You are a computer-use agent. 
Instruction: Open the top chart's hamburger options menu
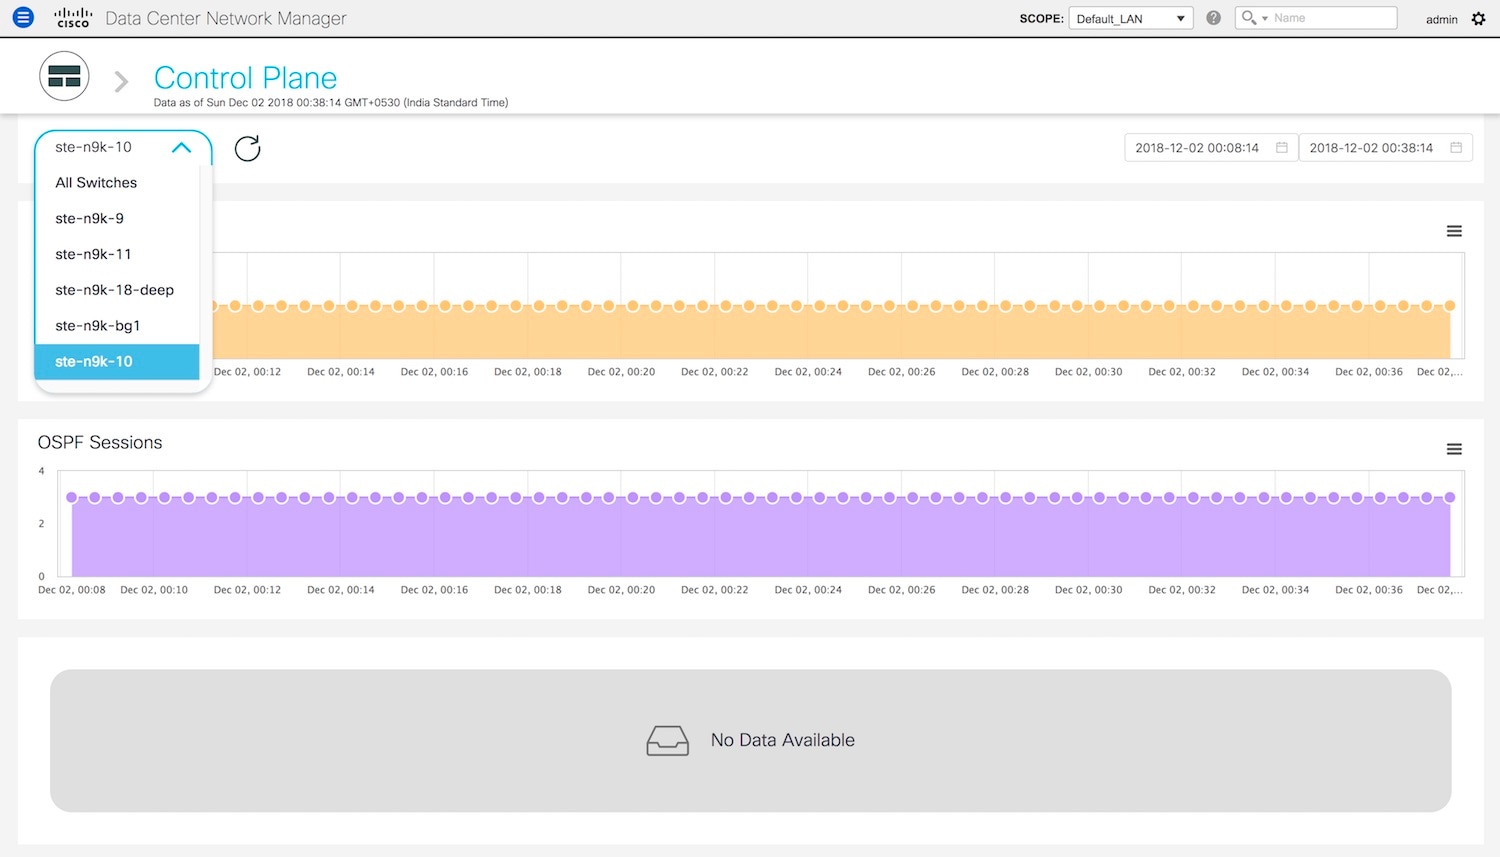[x=1454, y=231]
